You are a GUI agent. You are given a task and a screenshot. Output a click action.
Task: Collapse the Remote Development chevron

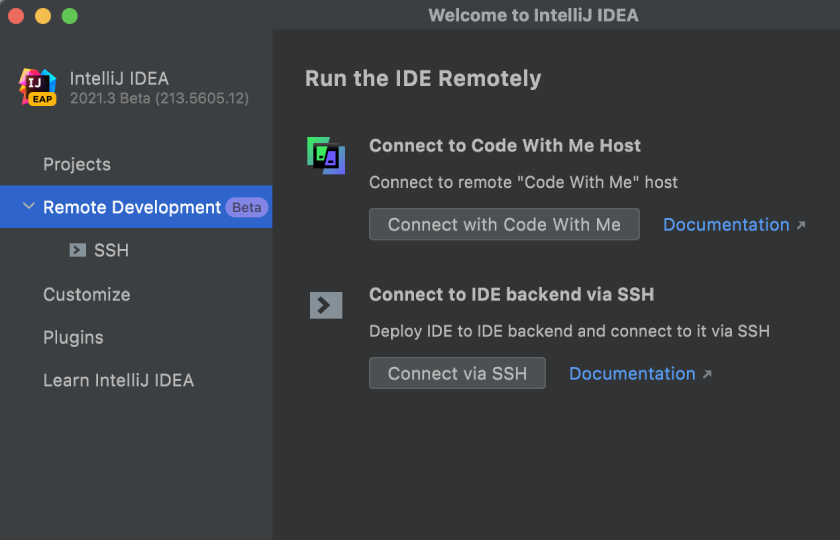tap(28, 206)
